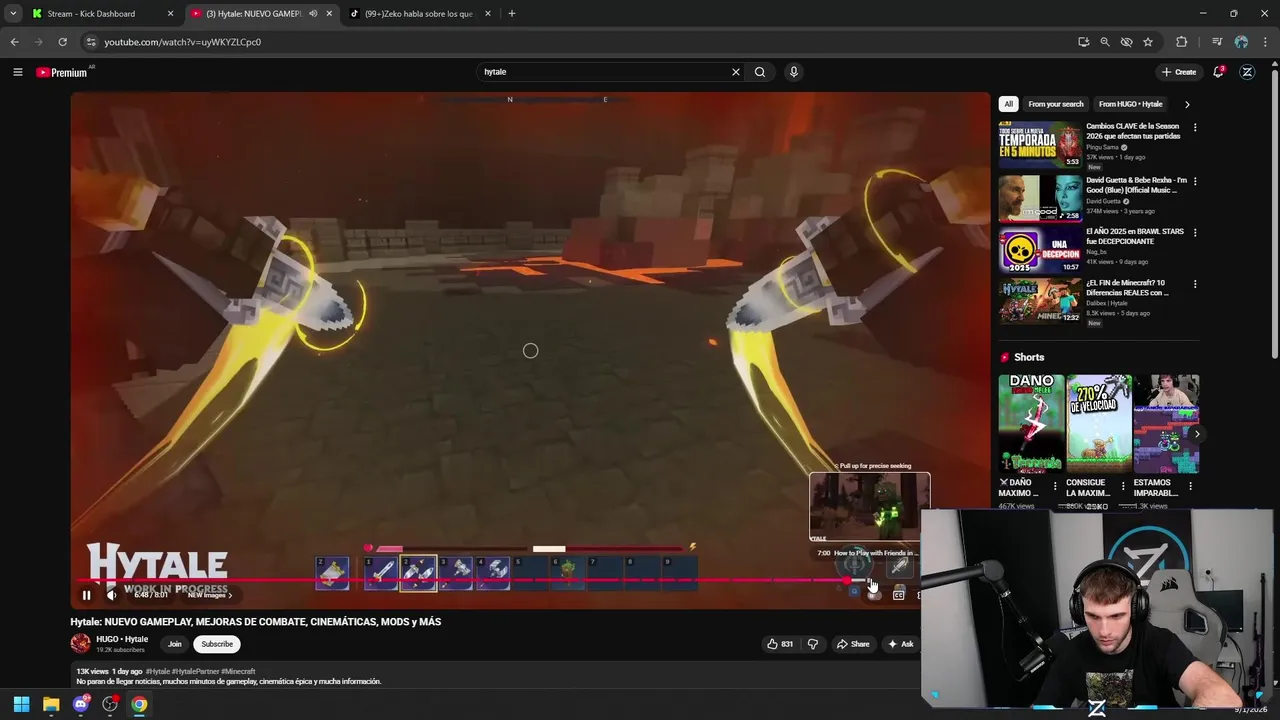Select the From HUGO • Hytale chip

[1130, 104]
